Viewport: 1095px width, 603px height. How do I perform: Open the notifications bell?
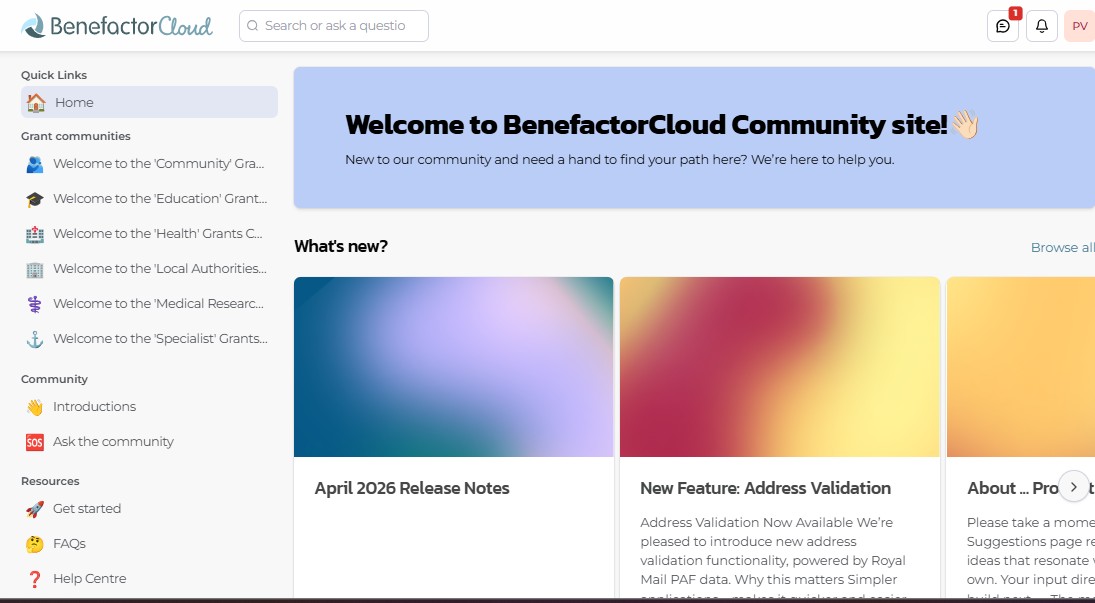click(x=1041, y=26)
